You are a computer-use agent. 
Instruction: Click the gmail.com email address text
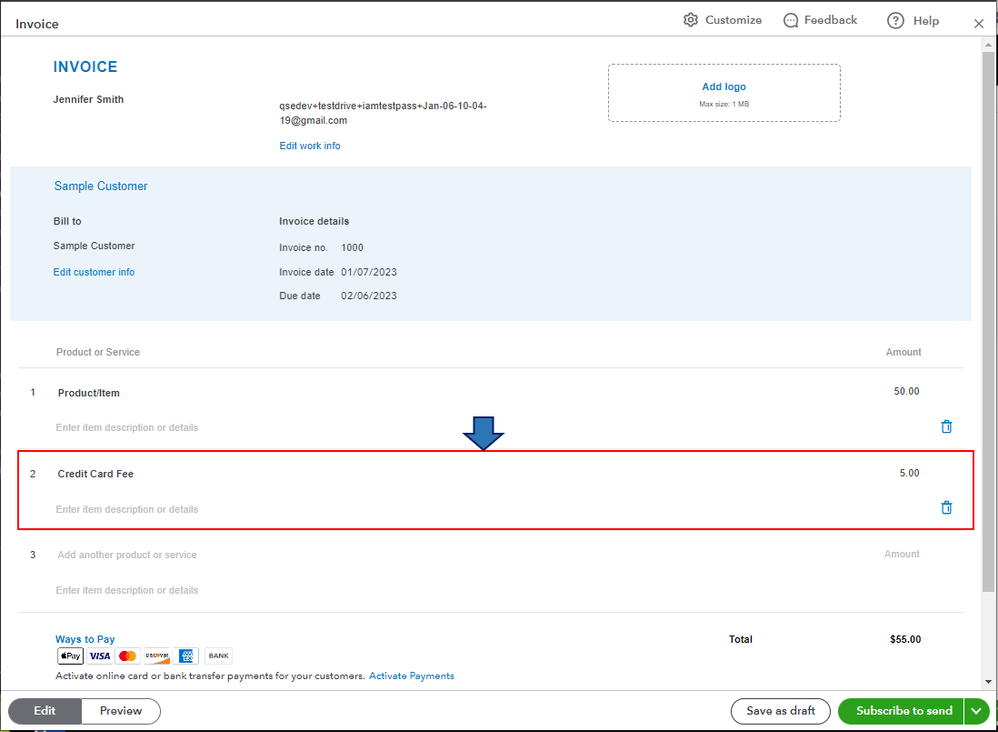[x=383, y=113]
